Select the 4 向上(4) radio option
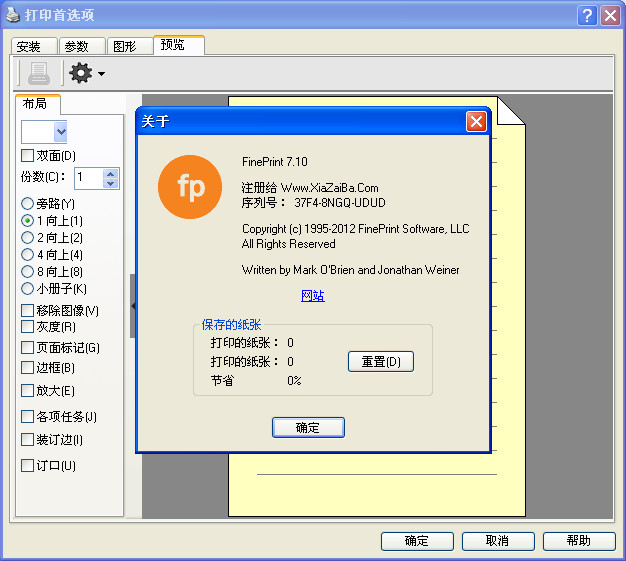Viewport: 626px width, 561px height. coord(27,254)
